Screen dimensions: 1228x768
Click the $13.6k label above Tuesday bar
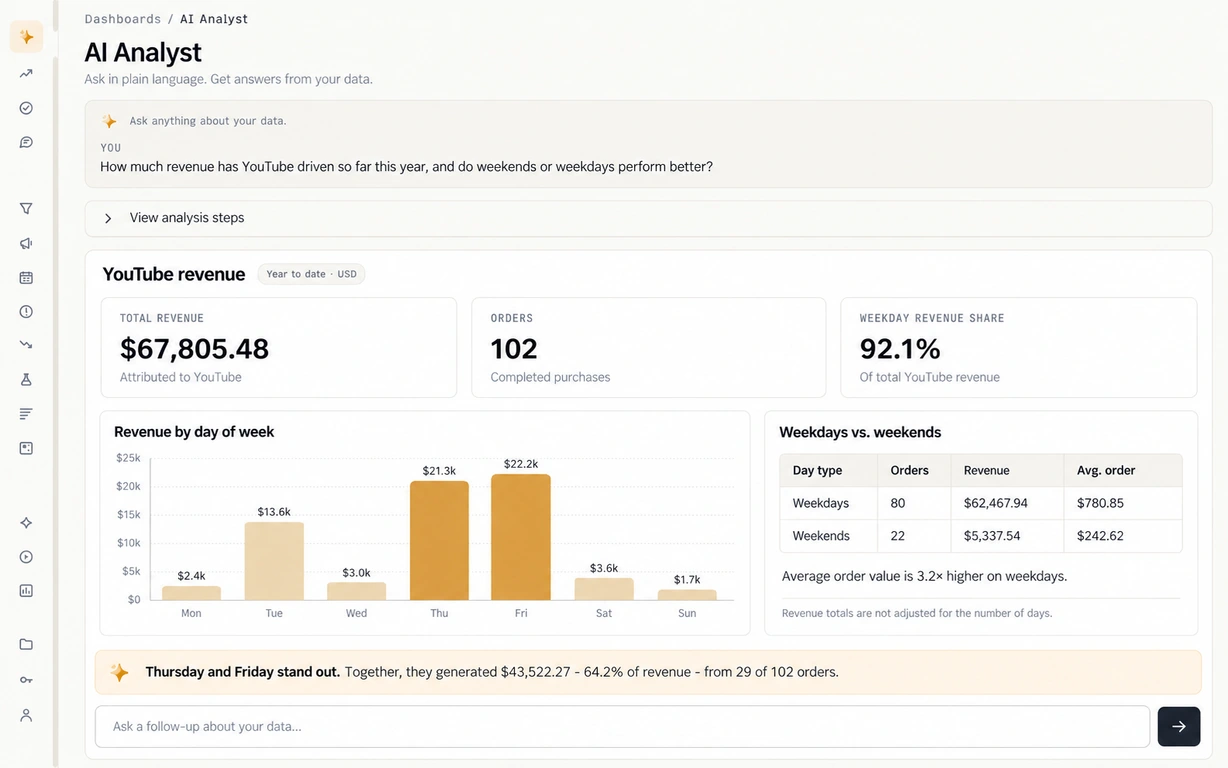(x=274, y=512)
